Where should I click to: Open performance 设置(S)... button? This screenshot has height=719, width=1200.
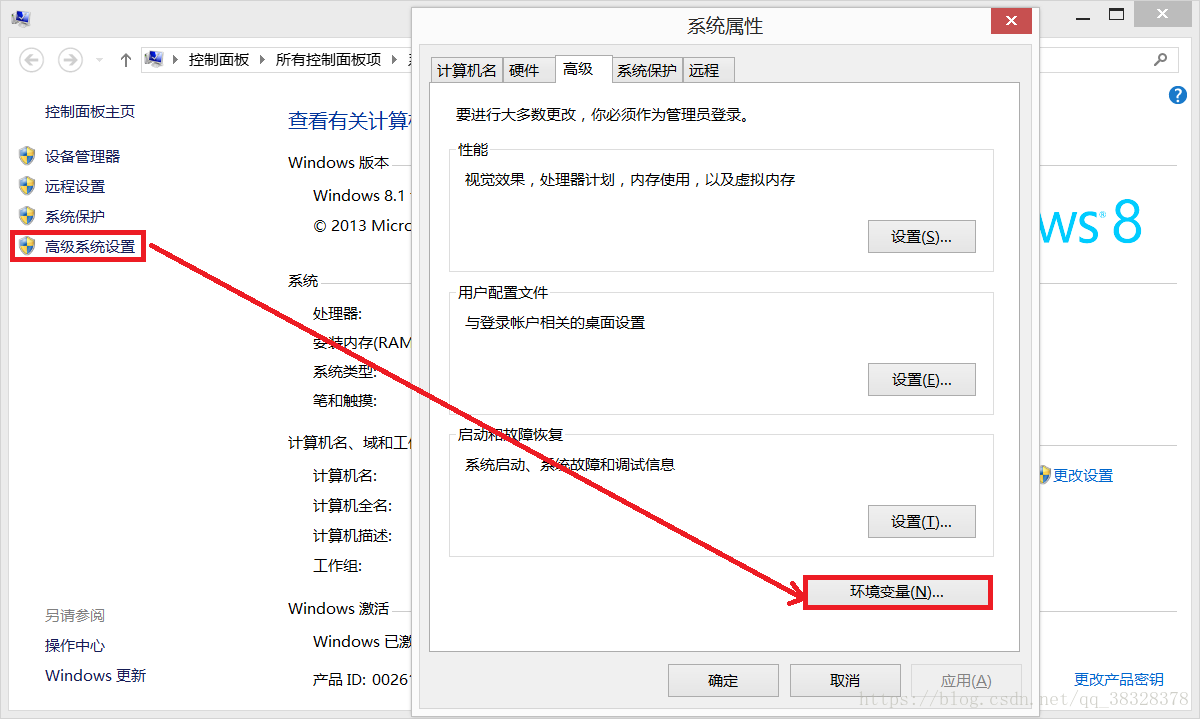[x=921, y=237]
